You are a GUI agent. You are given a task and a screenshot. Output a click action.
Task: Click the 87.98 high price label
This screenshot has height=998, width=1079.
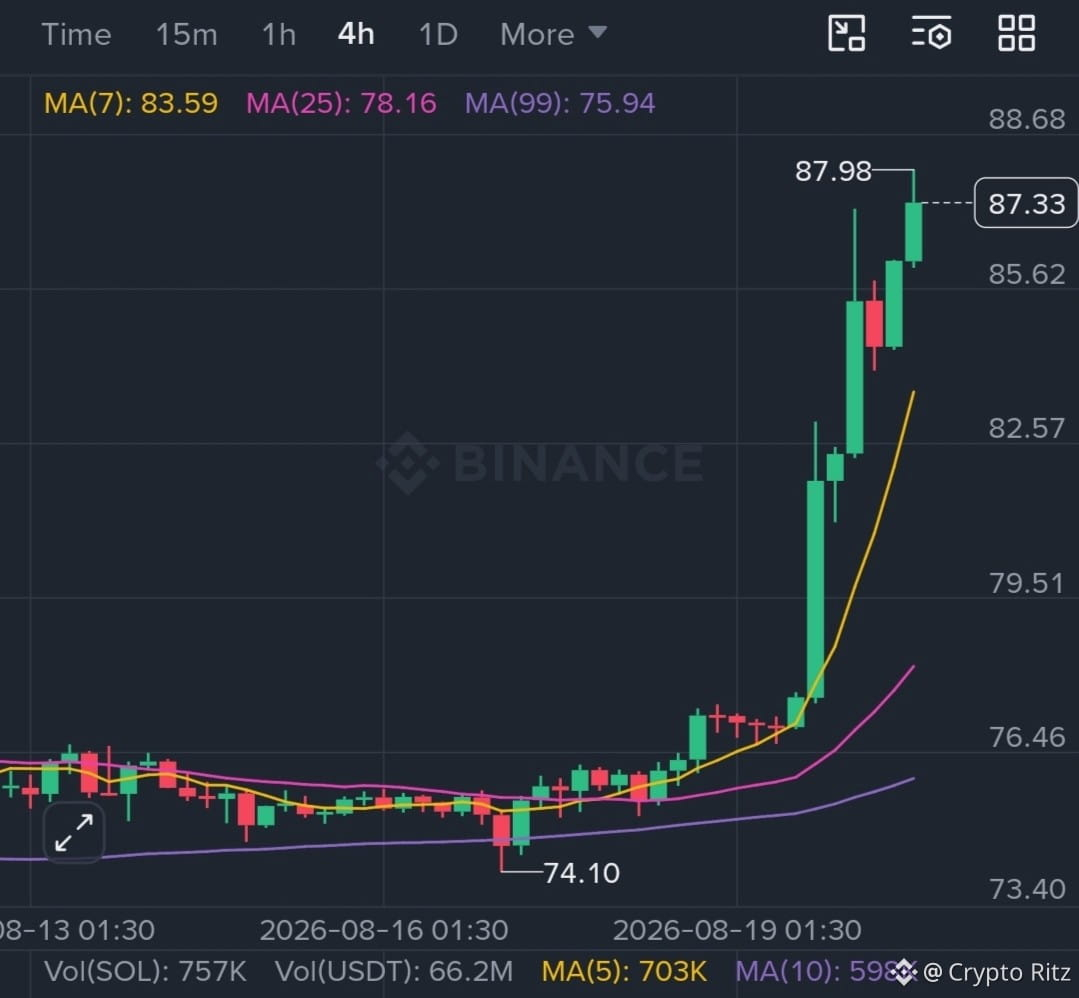click(833, 171)
